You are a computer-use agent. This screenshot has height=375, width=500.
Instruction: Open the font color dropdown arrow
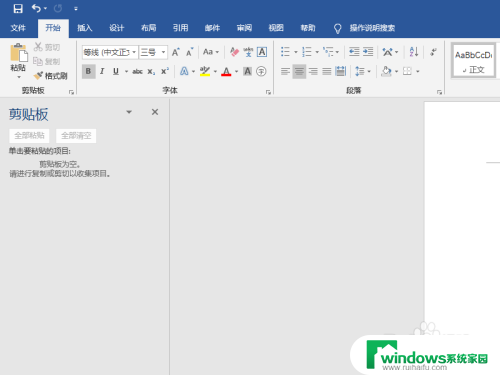point(237,71)
